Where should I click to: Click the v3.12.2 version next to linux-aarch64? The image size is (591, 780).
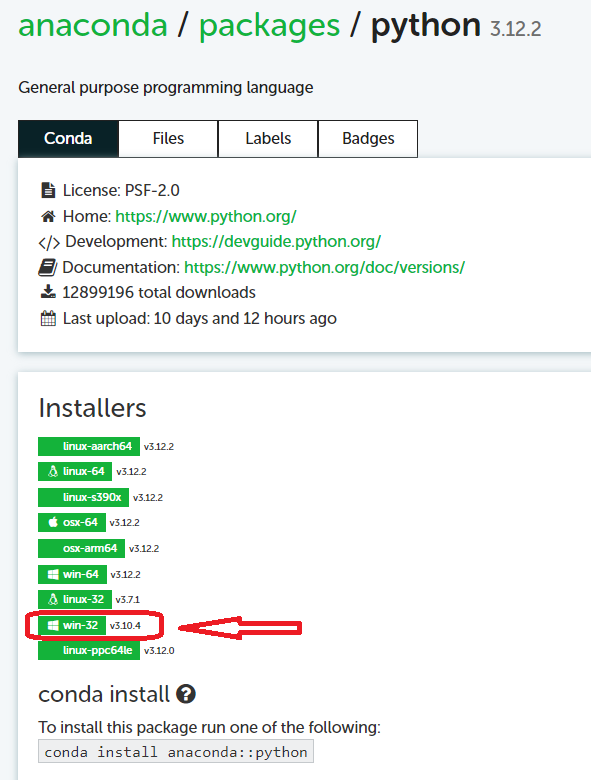coord(159,447)
